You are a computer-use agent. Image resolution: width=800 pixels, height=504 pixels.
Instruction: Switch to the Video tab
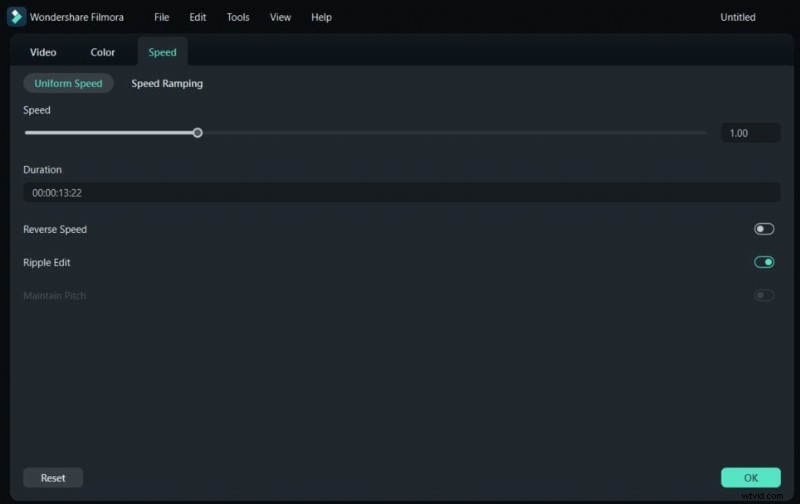click(x=43, y=52)
